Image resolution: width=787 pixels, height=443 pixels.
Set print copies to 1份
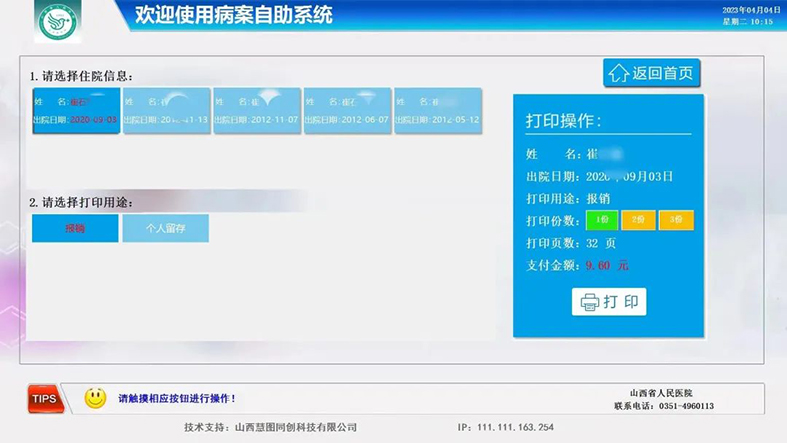pyautogui.click(x=602, y=220)
